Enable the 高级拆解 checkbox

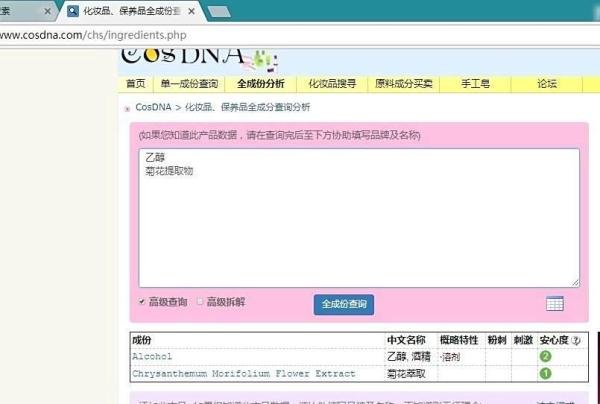(x=200, y=301)
